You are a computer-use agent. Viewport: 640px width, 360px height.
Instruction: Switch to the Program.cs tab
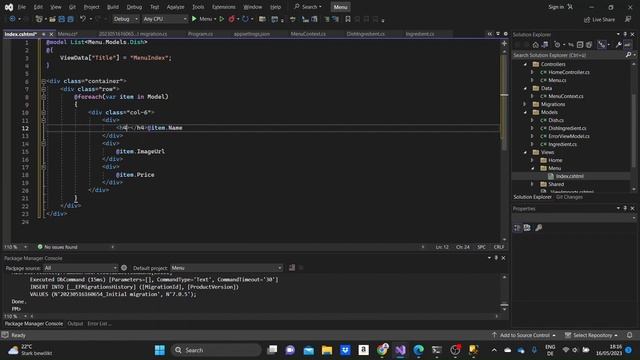coord(200,34)
